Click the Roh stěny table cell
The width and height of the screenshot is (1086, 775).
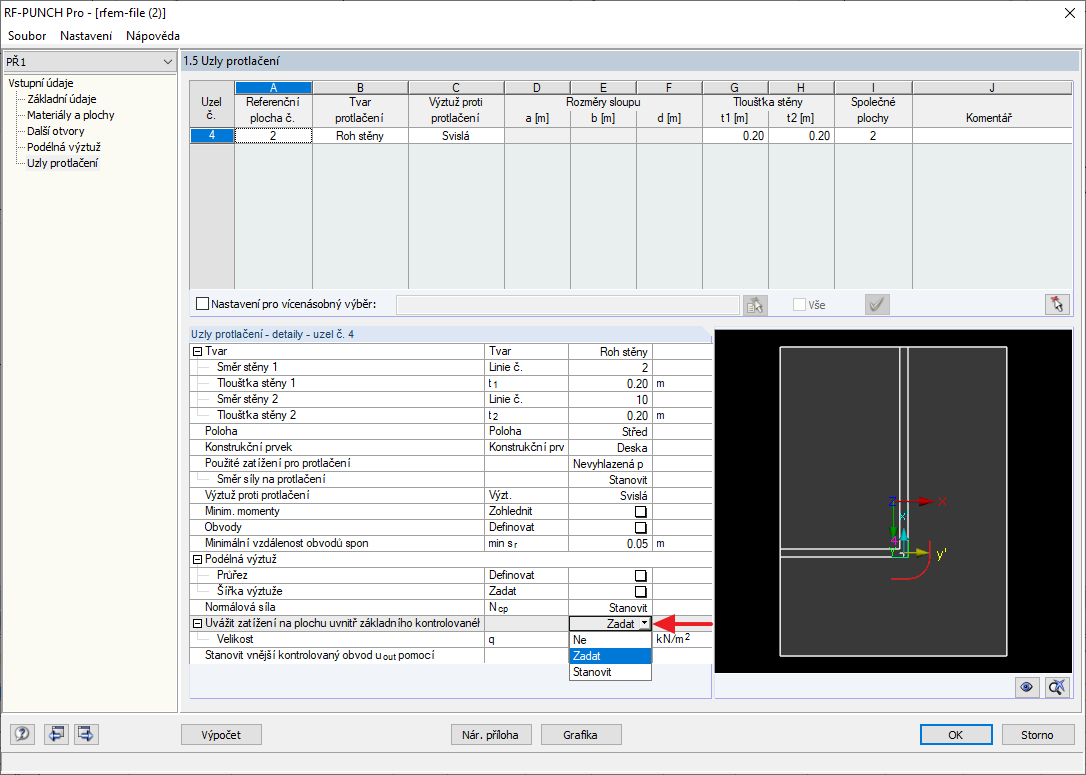pos(360,136)
